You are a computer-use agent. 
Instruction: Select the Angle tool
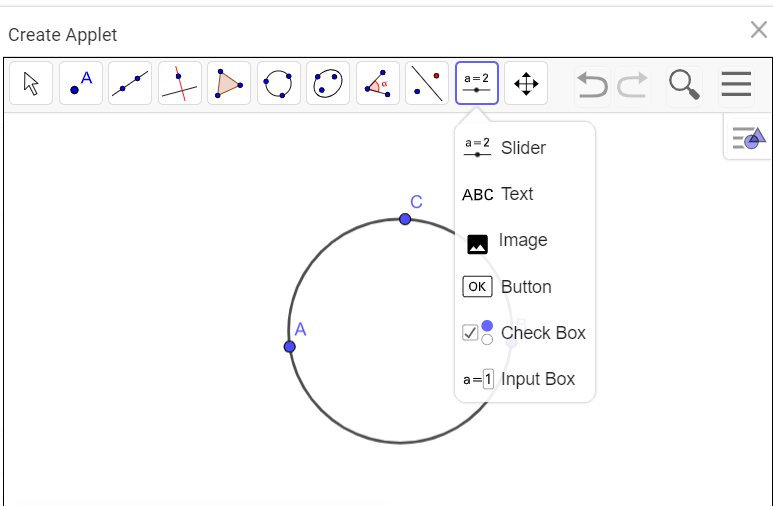pyautogui.click(x=378, y=83)
